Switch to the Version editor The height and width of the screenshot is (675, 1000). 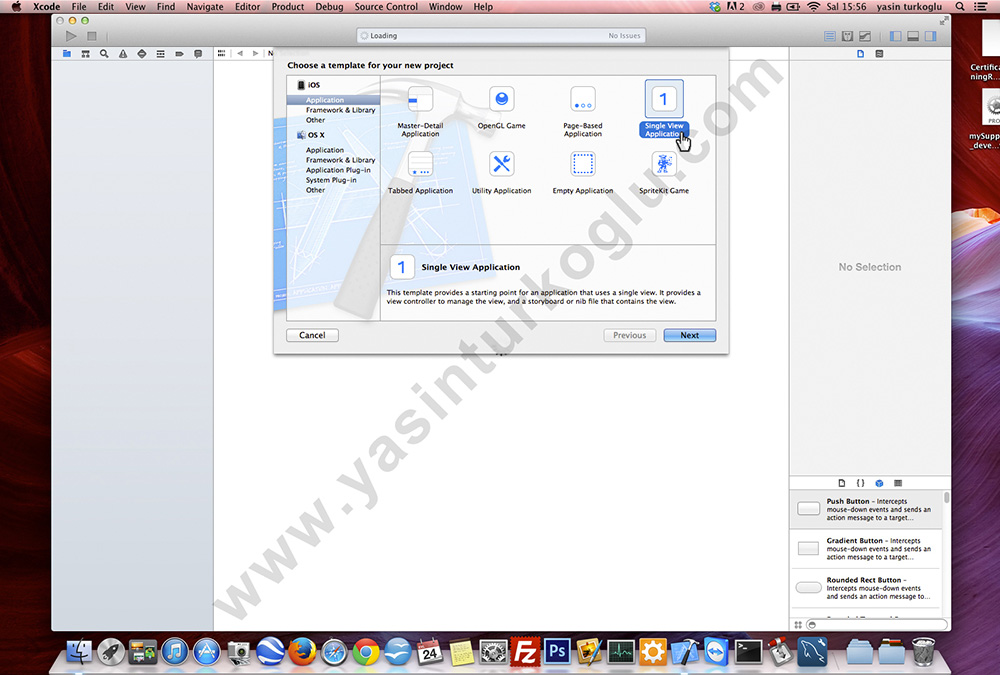865,36
